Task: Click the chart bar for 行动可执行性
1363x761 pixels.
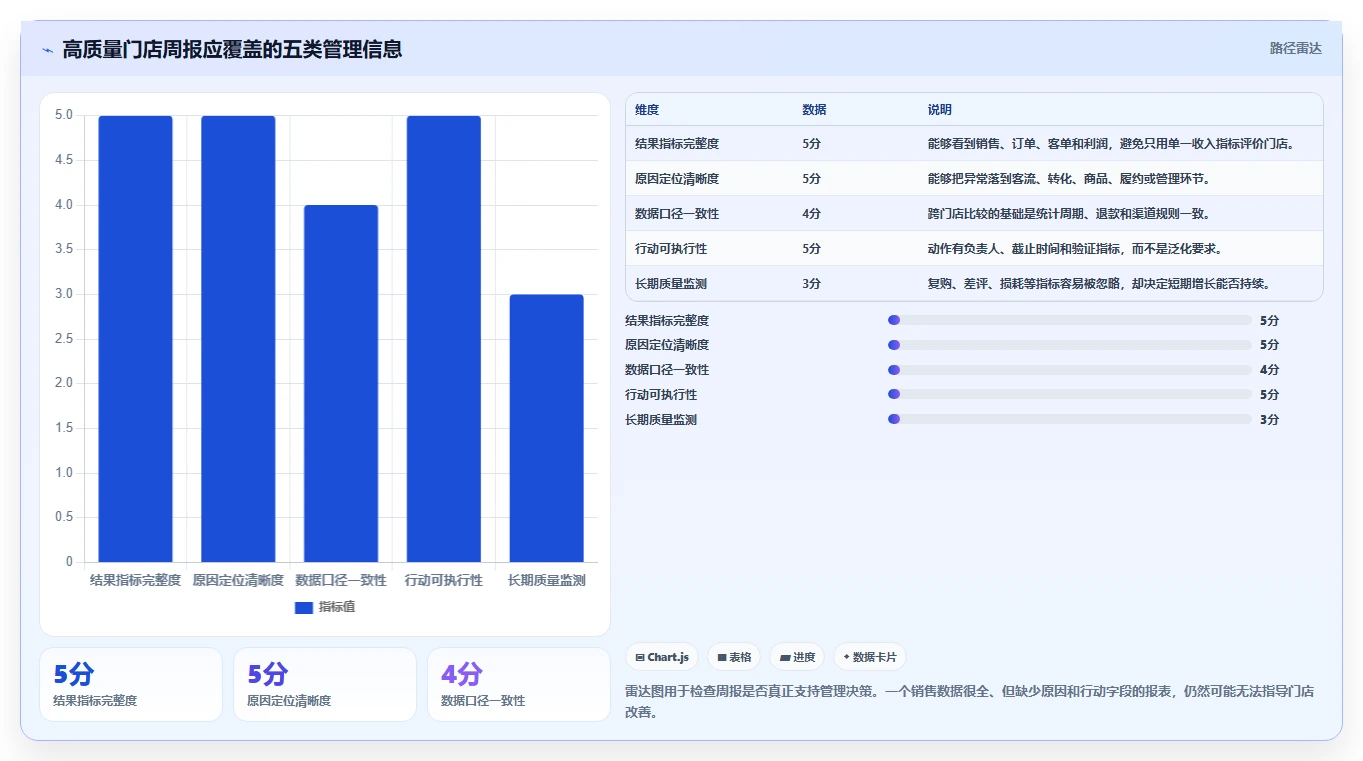Action: pyautogui.click(x=443, y=339)
